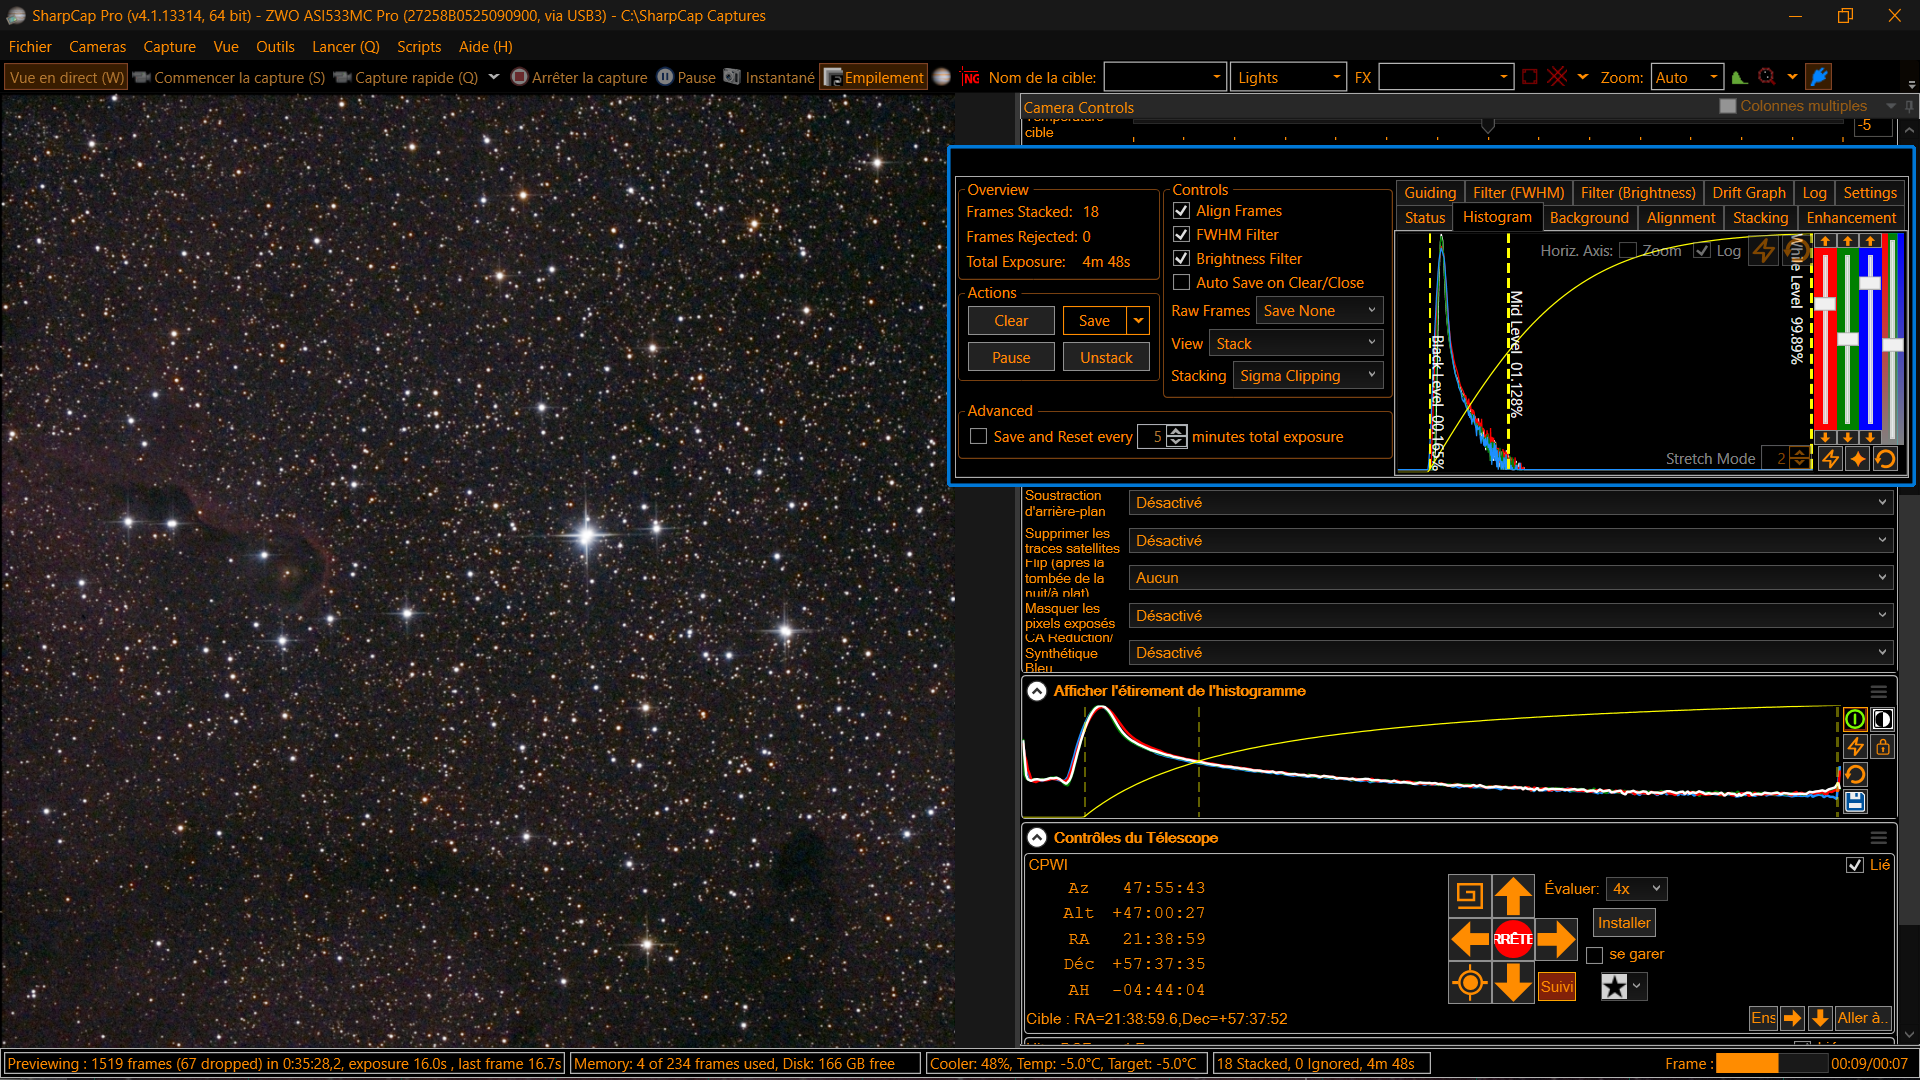
Task: Click the live stacking Pause button
Action: 1011,358
